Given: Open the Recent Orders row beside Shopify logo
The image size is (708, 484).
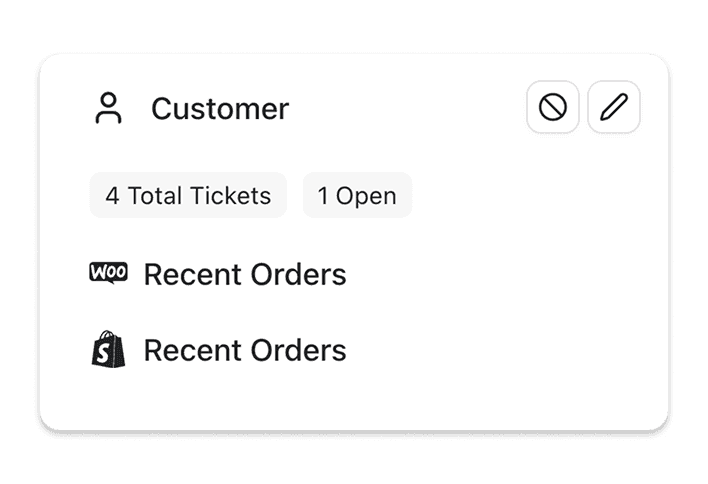Looking at the screenshot, I should pyautogui.click(x=245, y=350).
